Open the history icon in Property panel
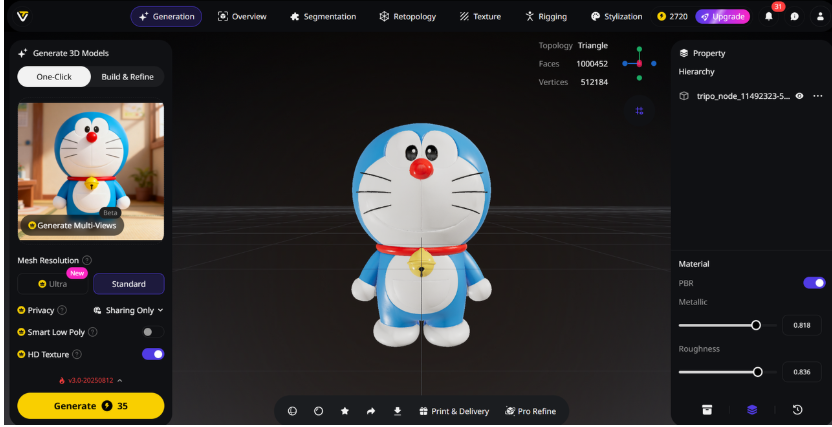 (797, 409)
